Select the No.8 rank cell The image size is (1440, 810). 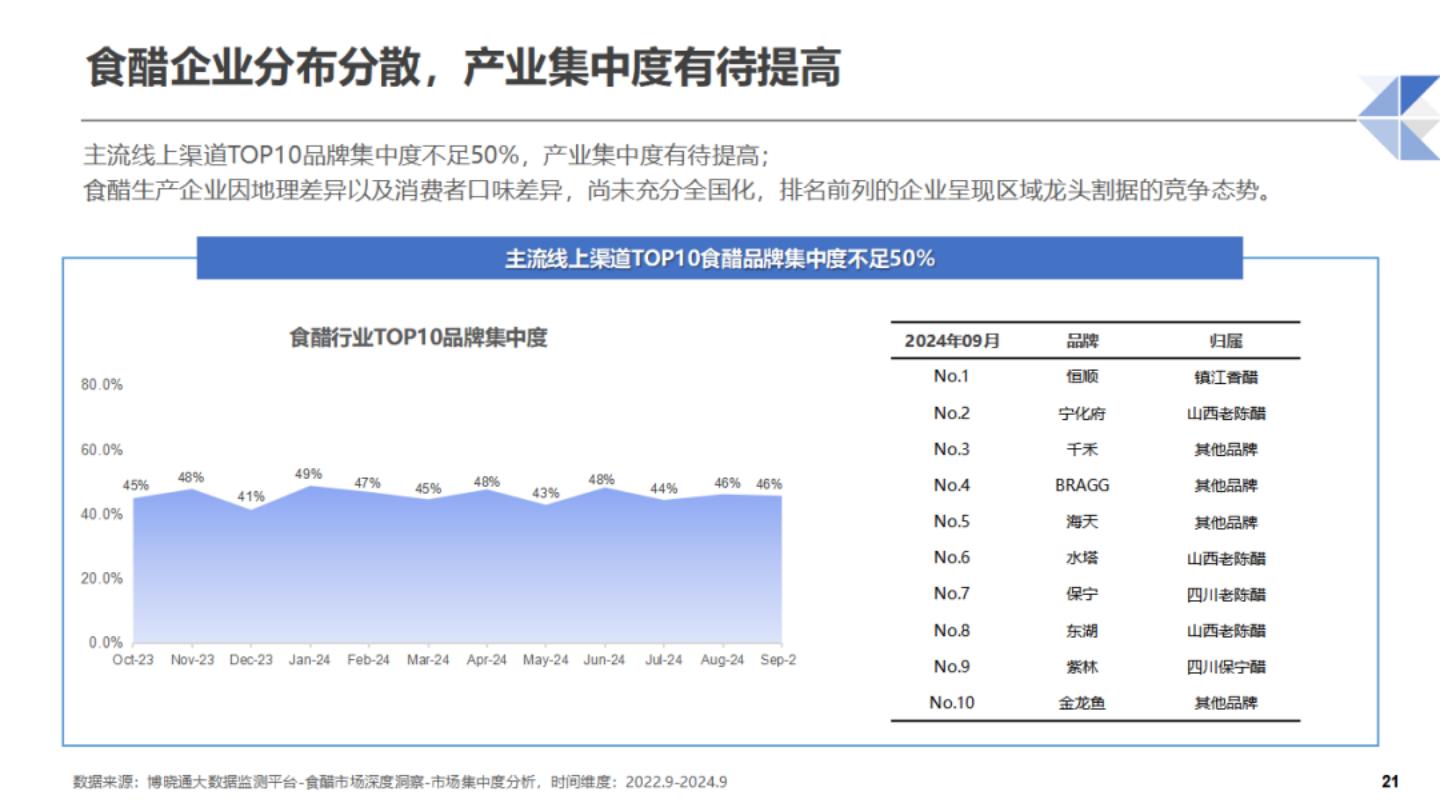pyautogui.click(x=952, y=630)
